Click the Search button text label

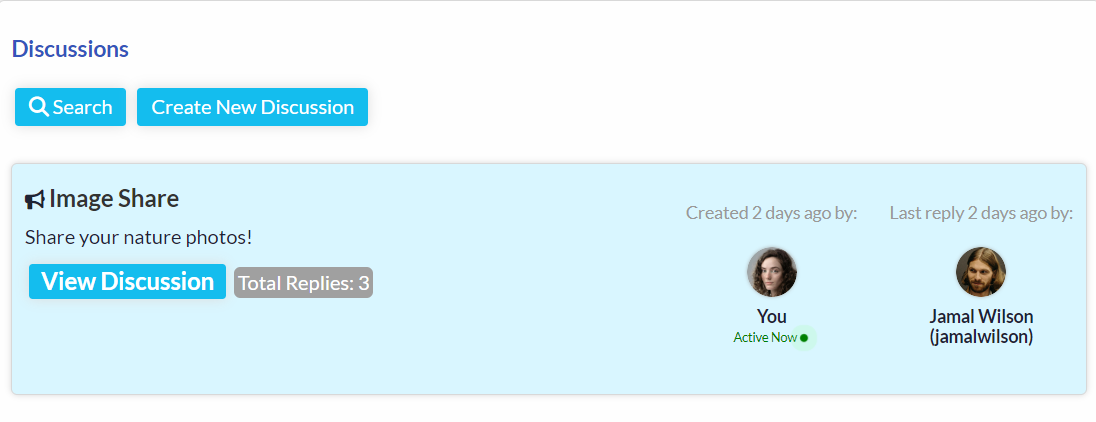(82, 107)
